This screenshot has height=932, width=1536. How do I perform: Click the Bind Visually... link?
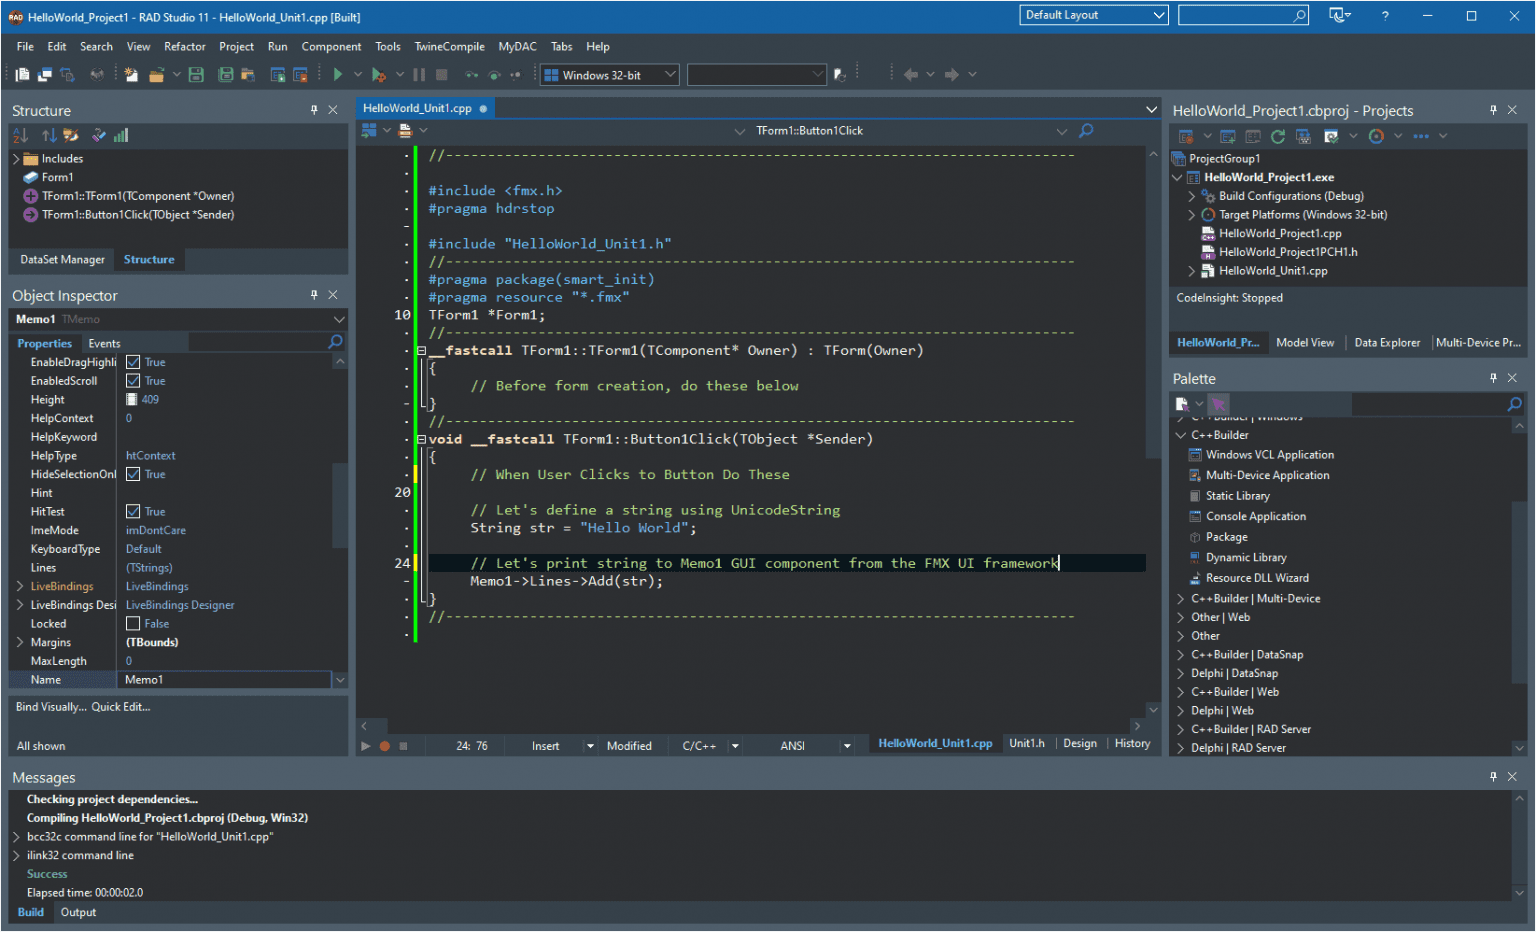[51, 707]
